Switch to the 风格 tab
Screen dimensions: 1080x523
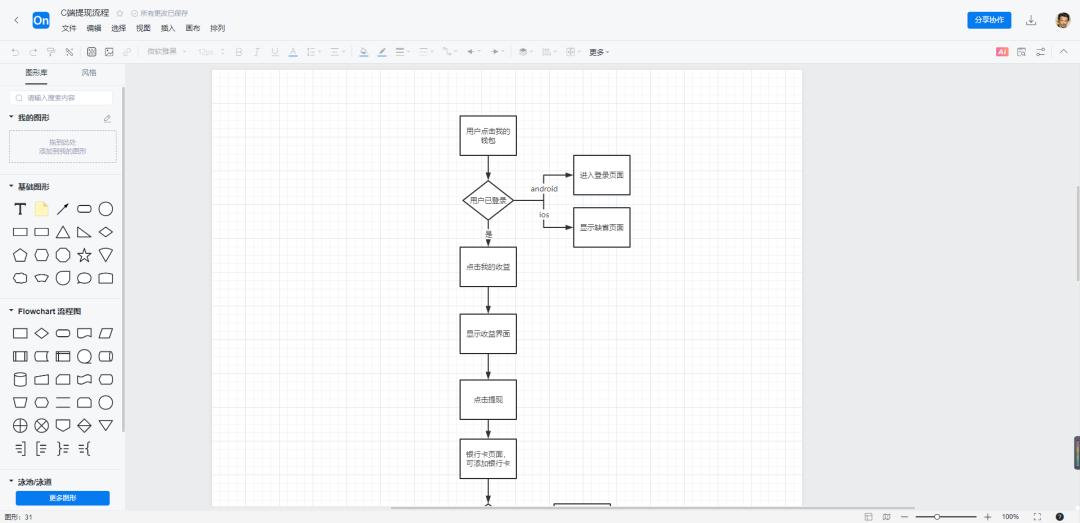click(89, 73)
